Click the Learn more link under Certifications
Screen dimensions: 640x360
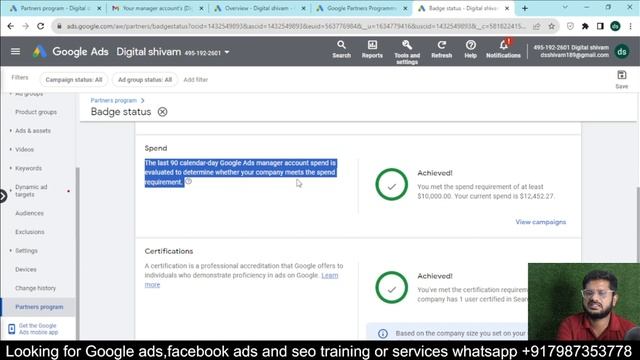[329, 276]
